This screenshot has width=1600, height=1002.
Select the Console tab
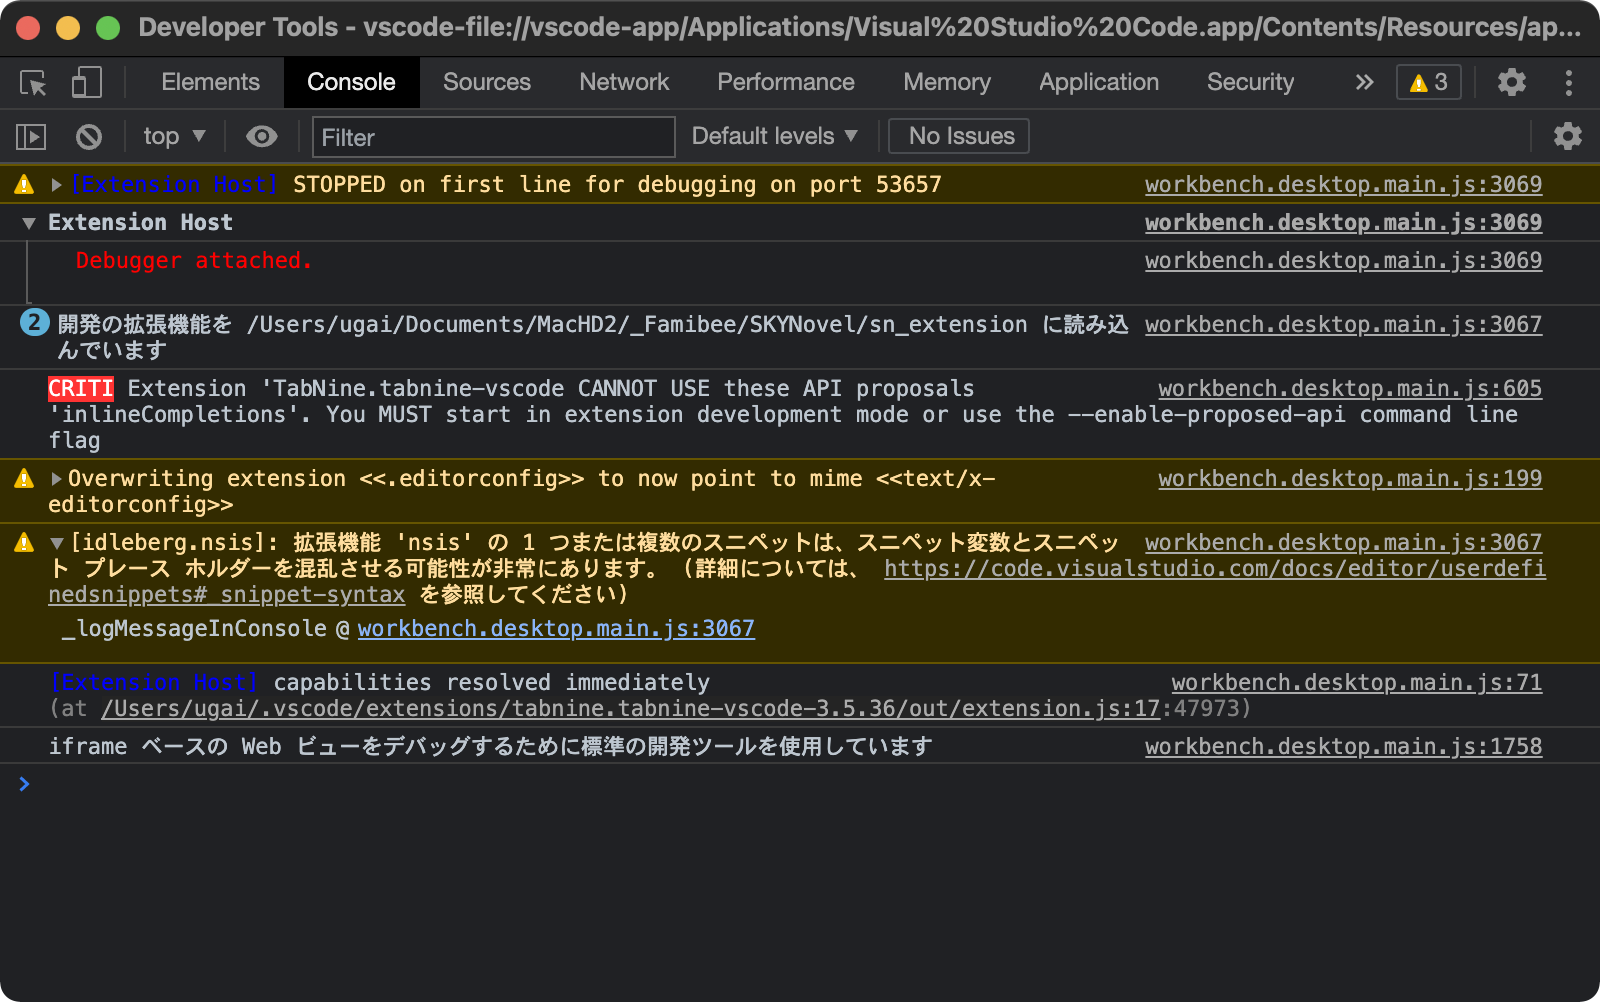click(351, 82)
